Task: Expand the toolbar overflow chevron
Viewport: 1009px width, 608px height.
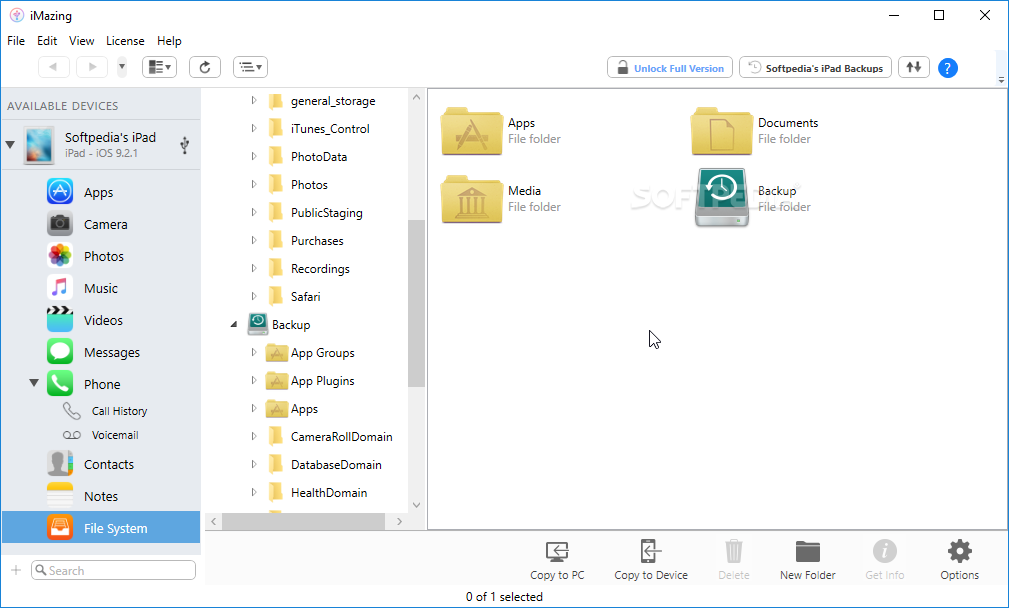Action: (x=1001, y=80)
